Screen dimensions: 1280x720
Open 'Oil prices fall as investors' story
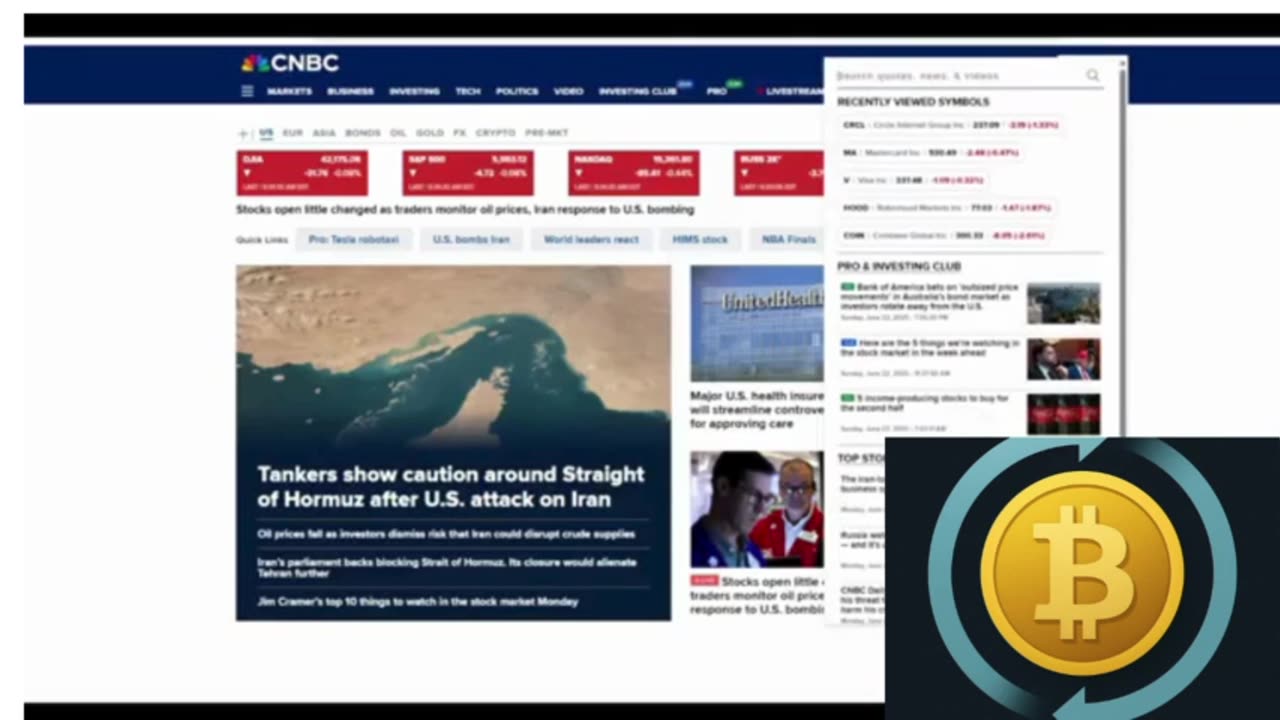pos(446,534)
